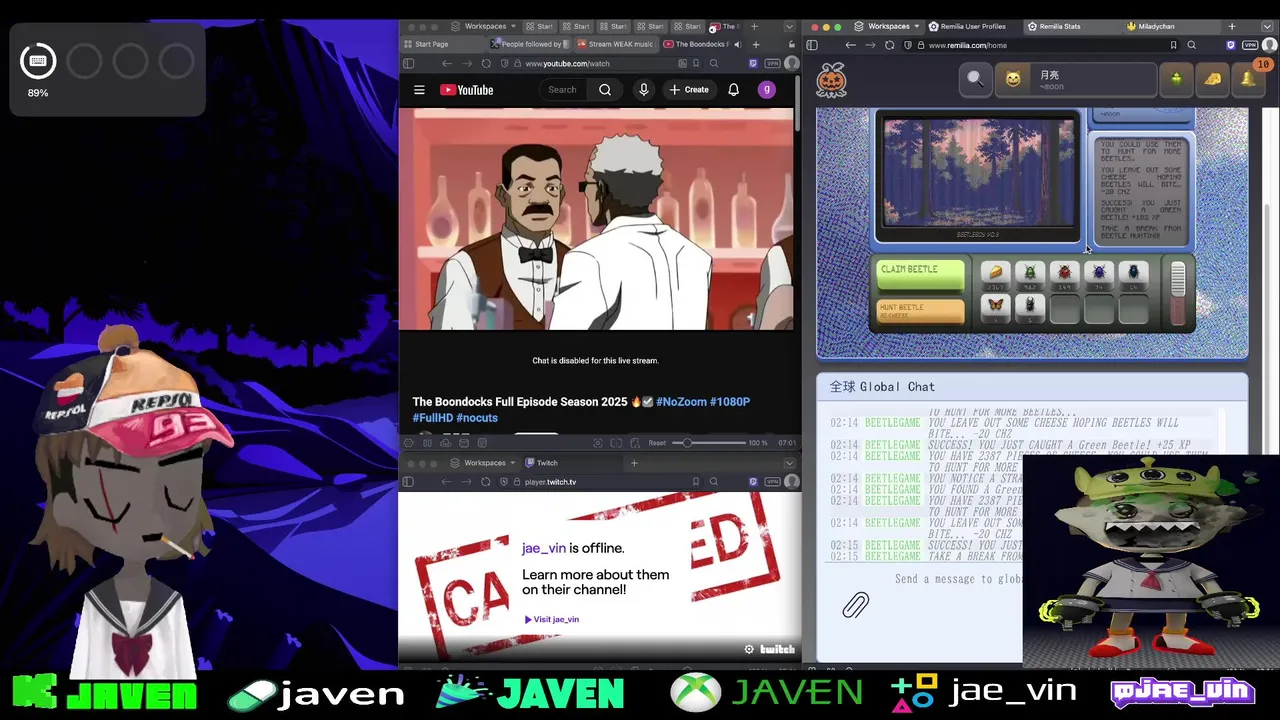Open the #NoZoom hashtag link
This screenshot has height=720, width=1280.
(681, 402)
